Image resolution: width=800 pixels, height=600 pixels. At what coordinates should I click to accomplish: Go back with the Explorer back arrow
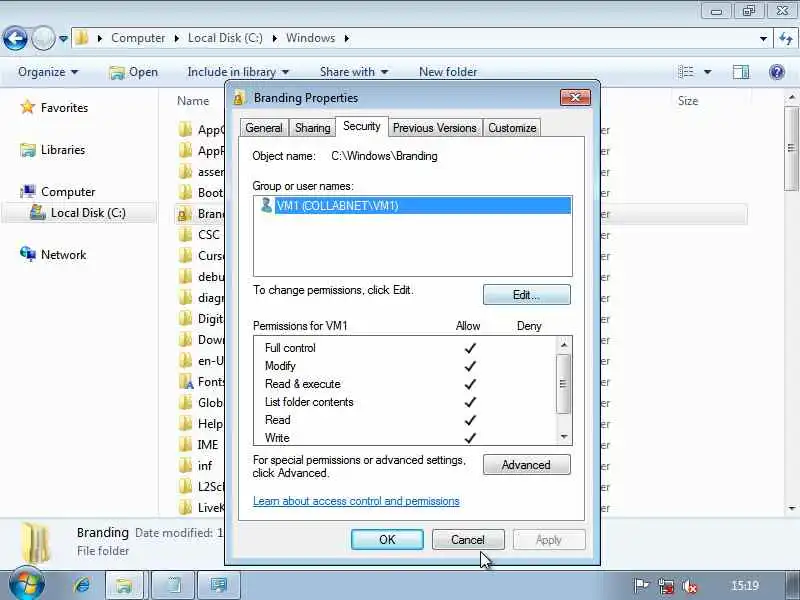coord(15,38)
